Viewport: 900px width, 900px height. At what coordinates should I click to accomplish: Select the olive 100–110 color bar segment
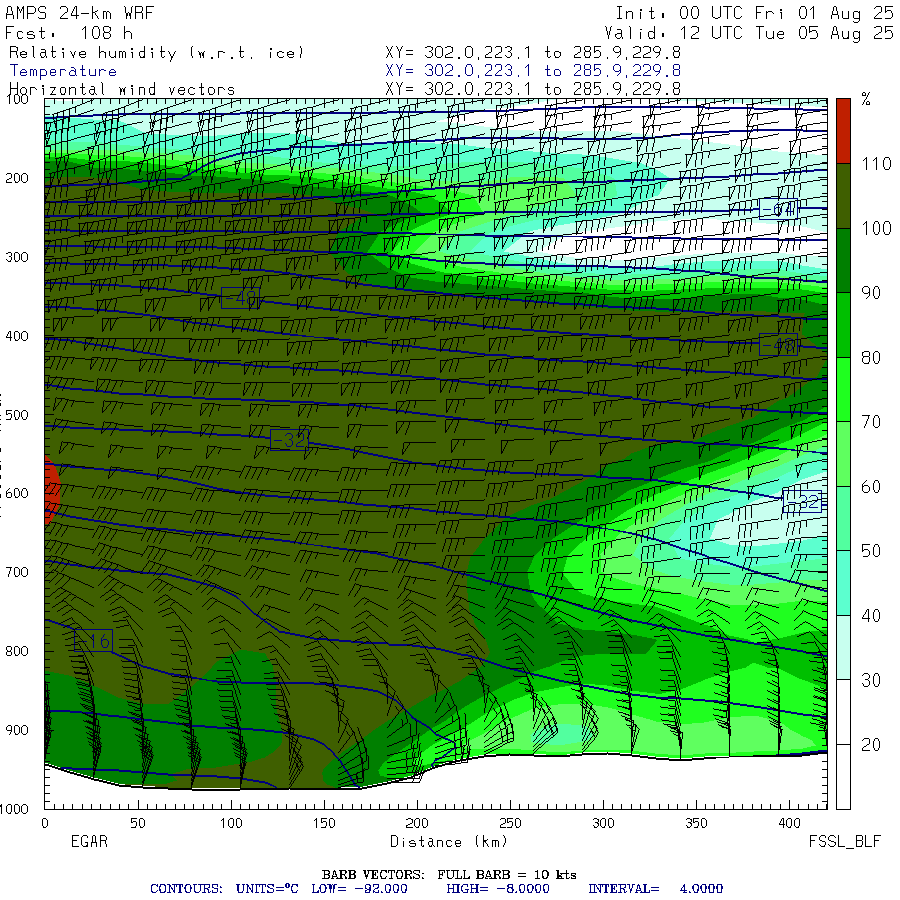tap(843, 196)
